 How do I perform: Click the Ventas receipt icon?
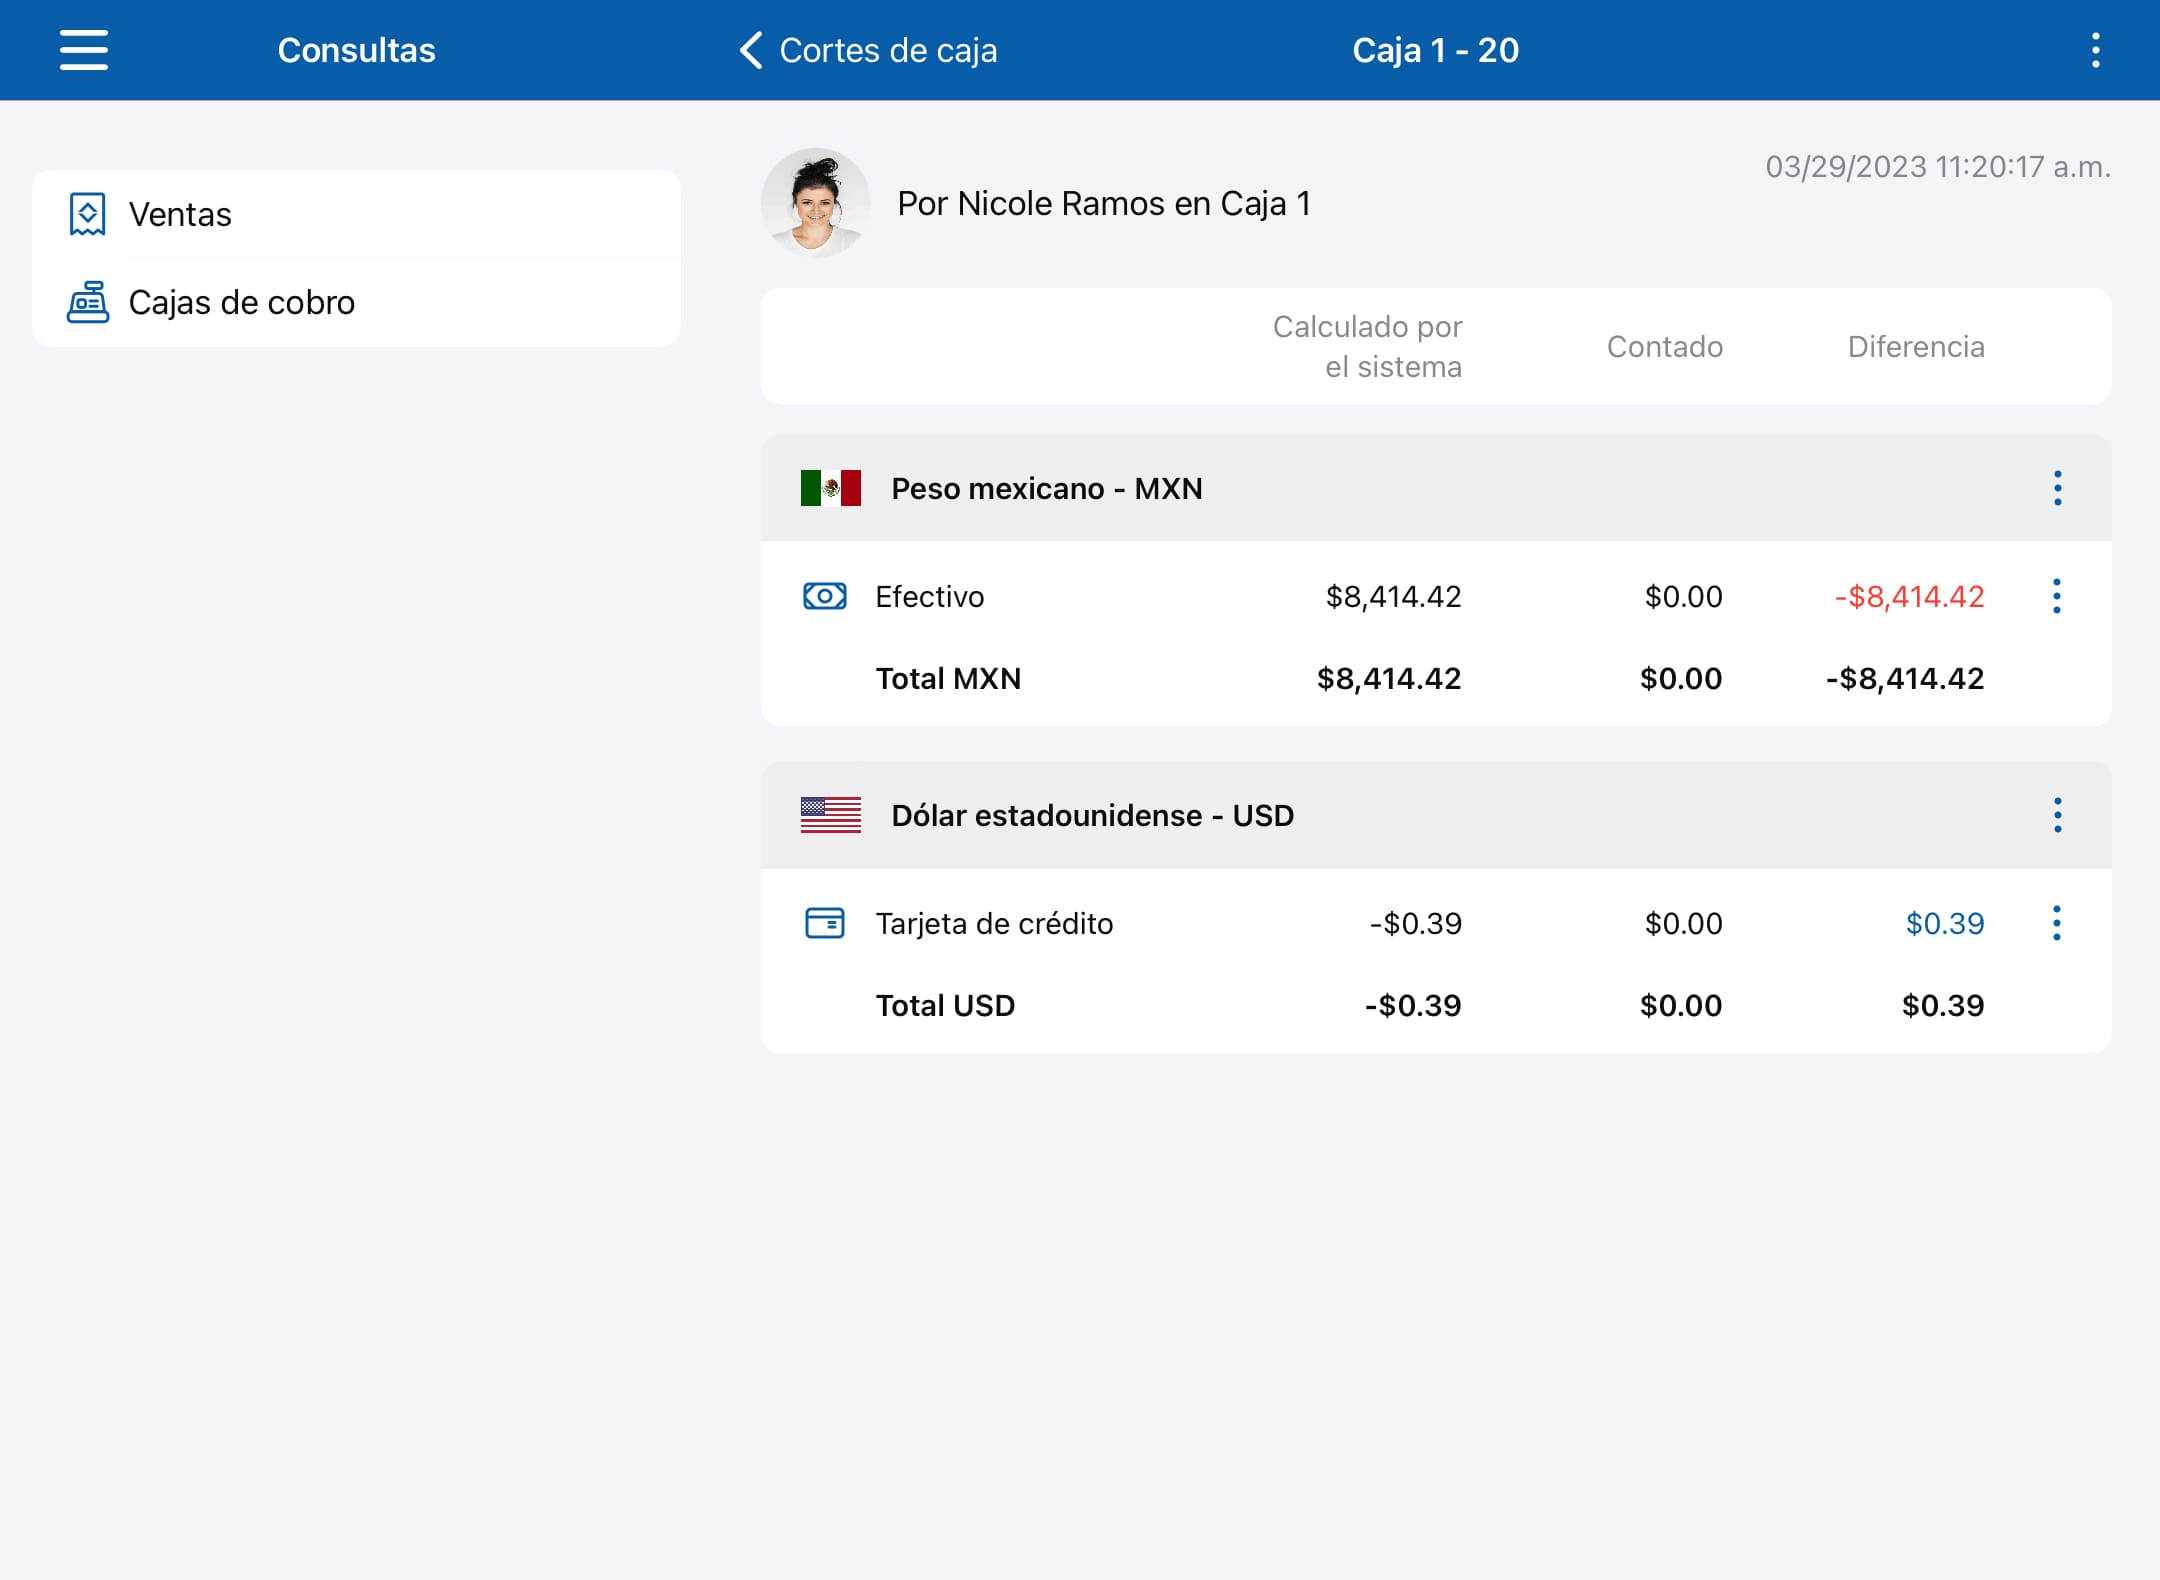click(x=87, y=214)
